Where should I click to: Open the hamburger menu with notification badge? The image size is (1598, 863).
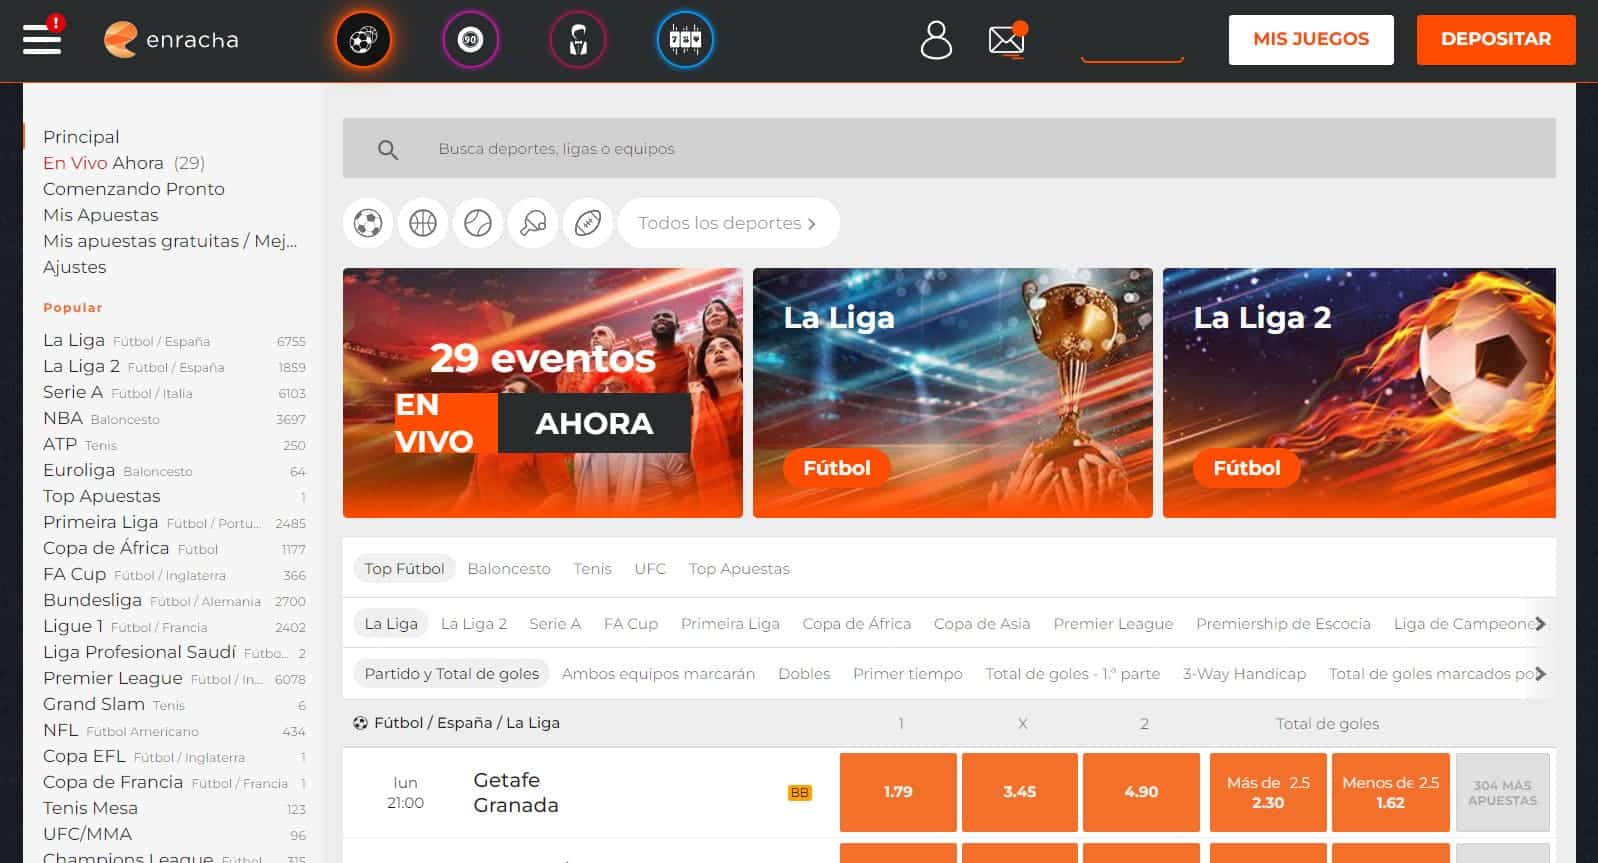click(x=42, y=36)
